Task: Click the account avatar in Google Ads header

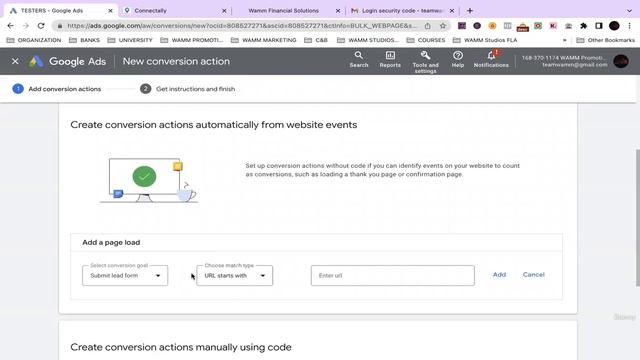Action: 621,61
